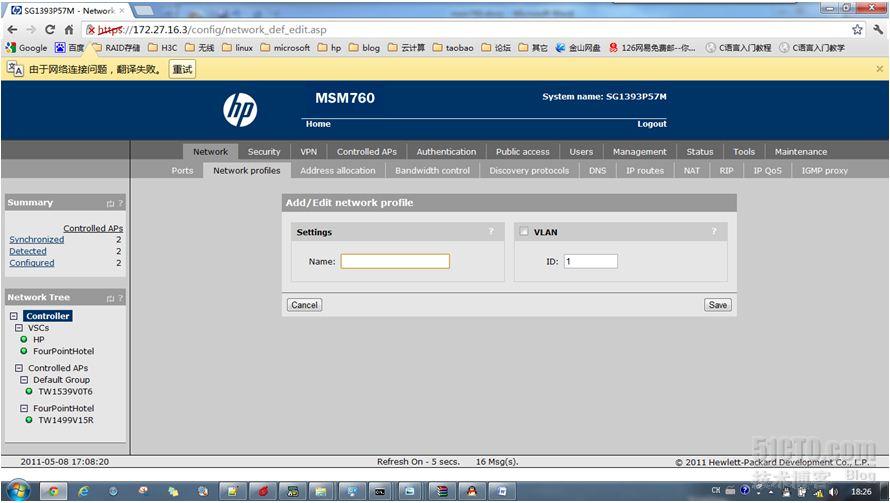
Task: Open Summary panel help icon
Action: click(x=120, y=203)
